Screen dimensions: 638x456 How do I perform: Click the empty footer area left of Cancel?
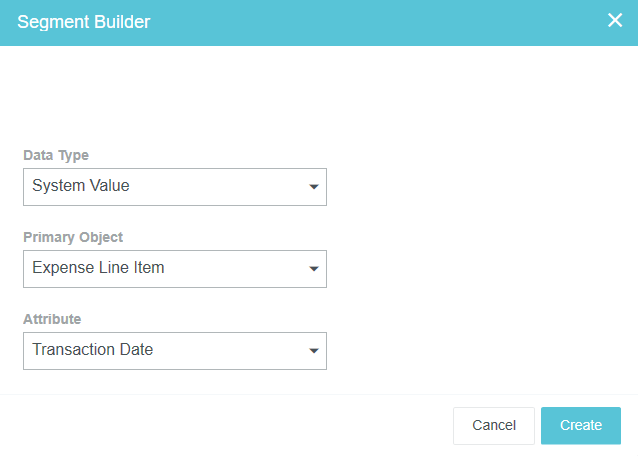[x=220, y=425]
